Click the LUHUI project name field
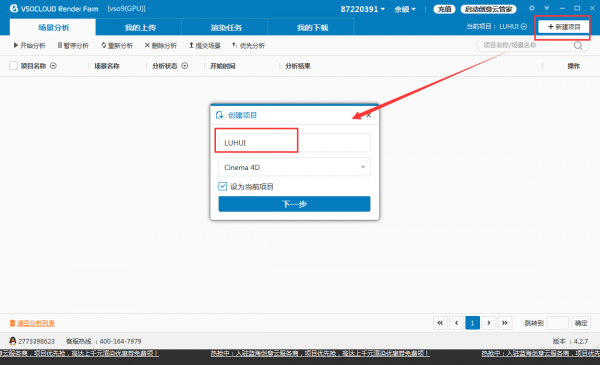This screenshot has height=365, width=600. [294, 143]
